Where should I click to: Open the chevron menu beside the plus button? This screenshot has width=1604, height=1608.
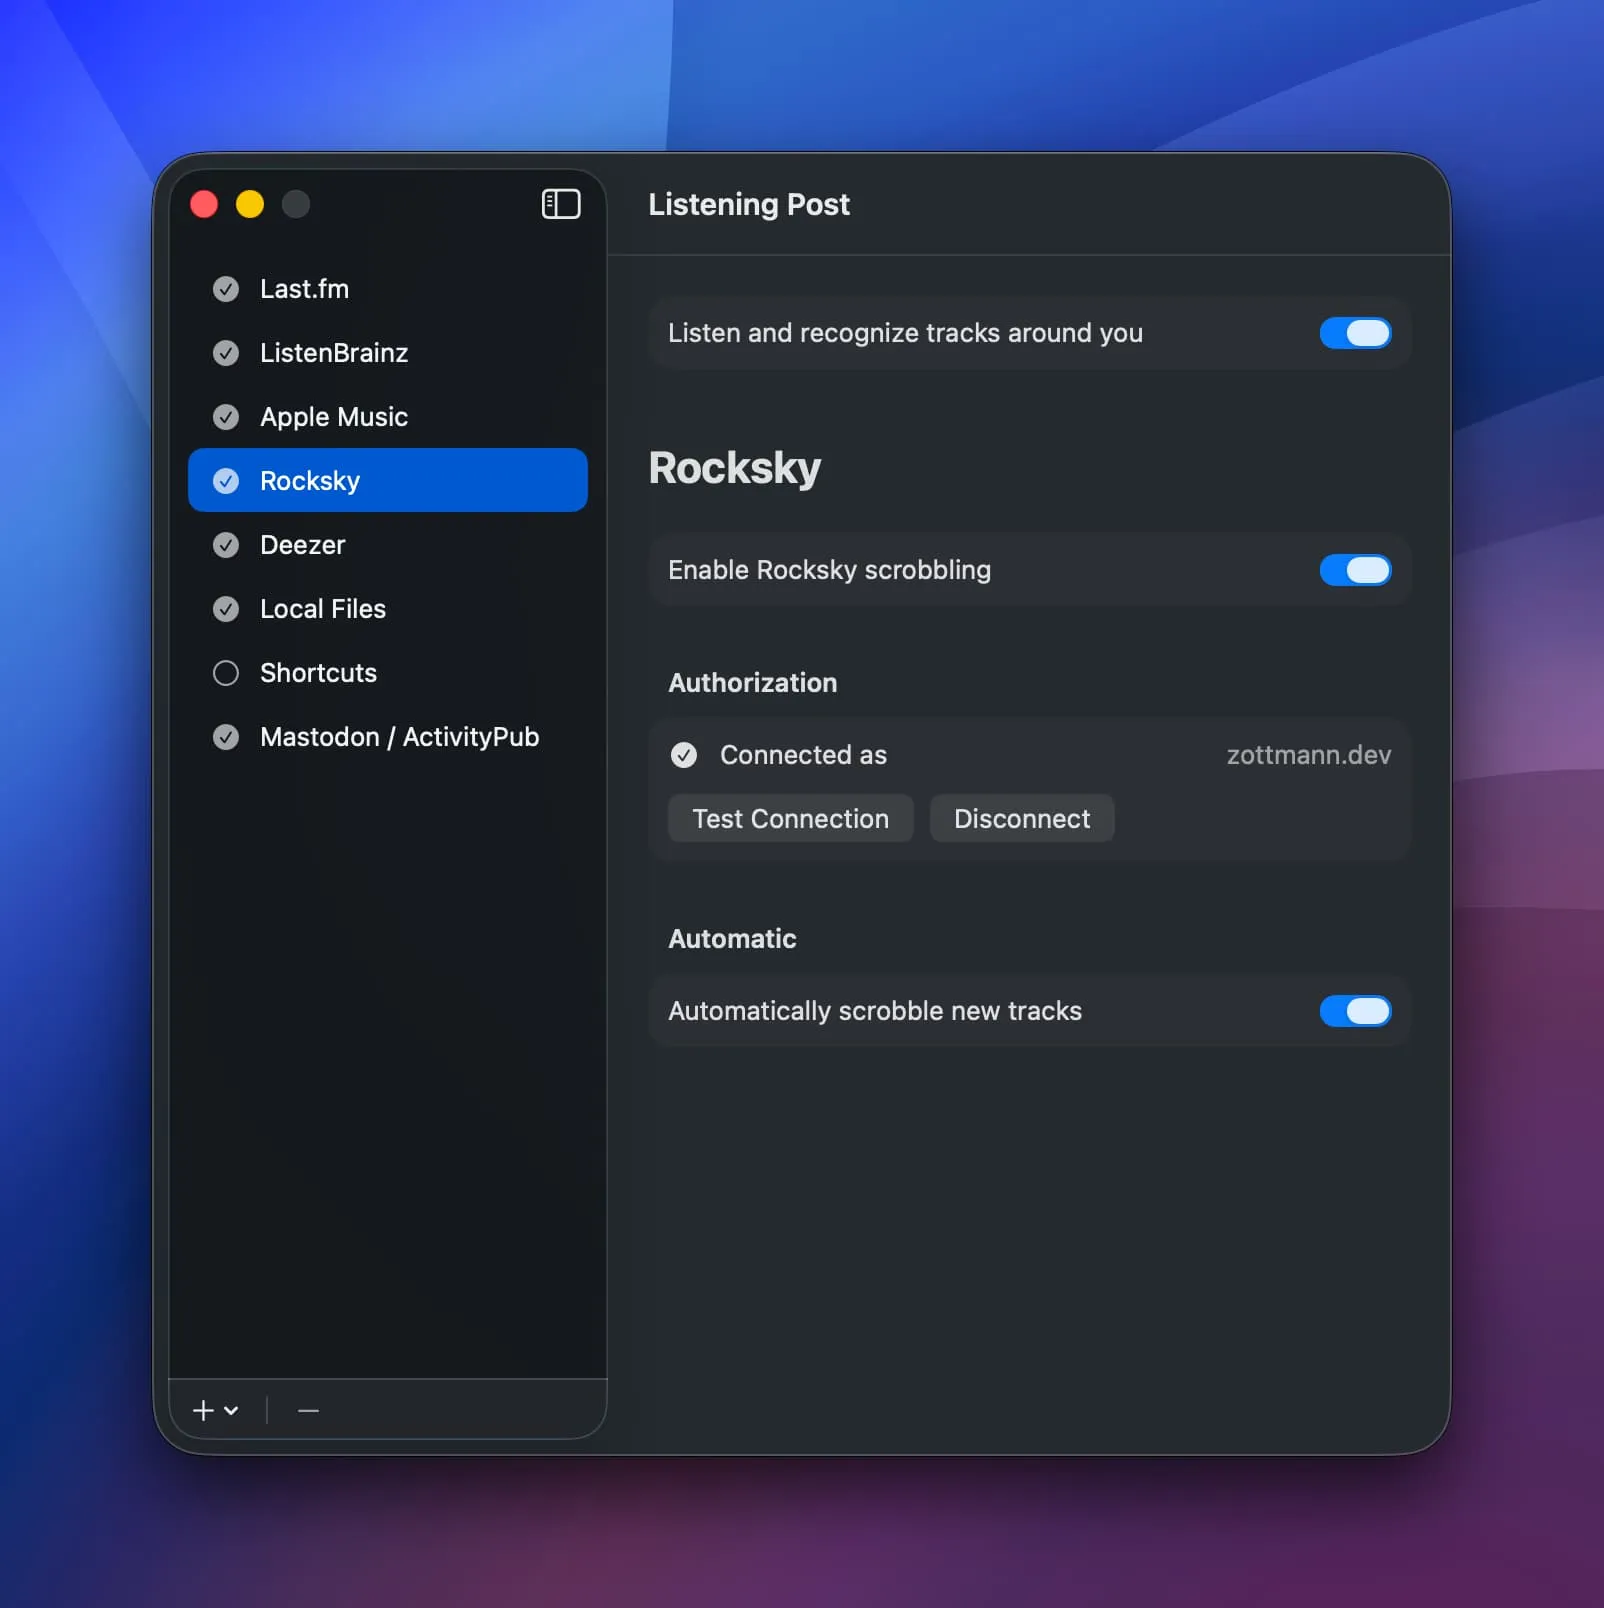click(231, 1413)
